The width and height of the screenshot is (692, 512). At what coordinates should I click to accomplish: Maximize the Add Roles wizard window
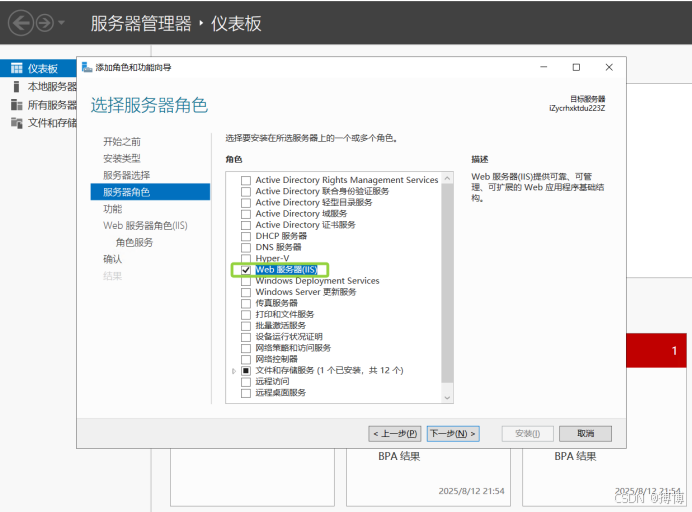pos(576,67)
